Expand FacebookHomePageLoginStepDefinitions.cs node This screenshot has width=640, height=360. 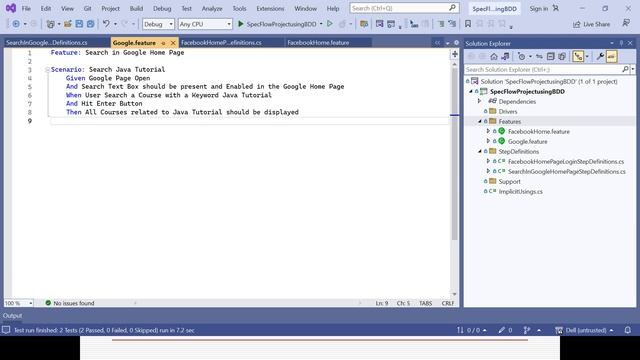click(488, 161)
